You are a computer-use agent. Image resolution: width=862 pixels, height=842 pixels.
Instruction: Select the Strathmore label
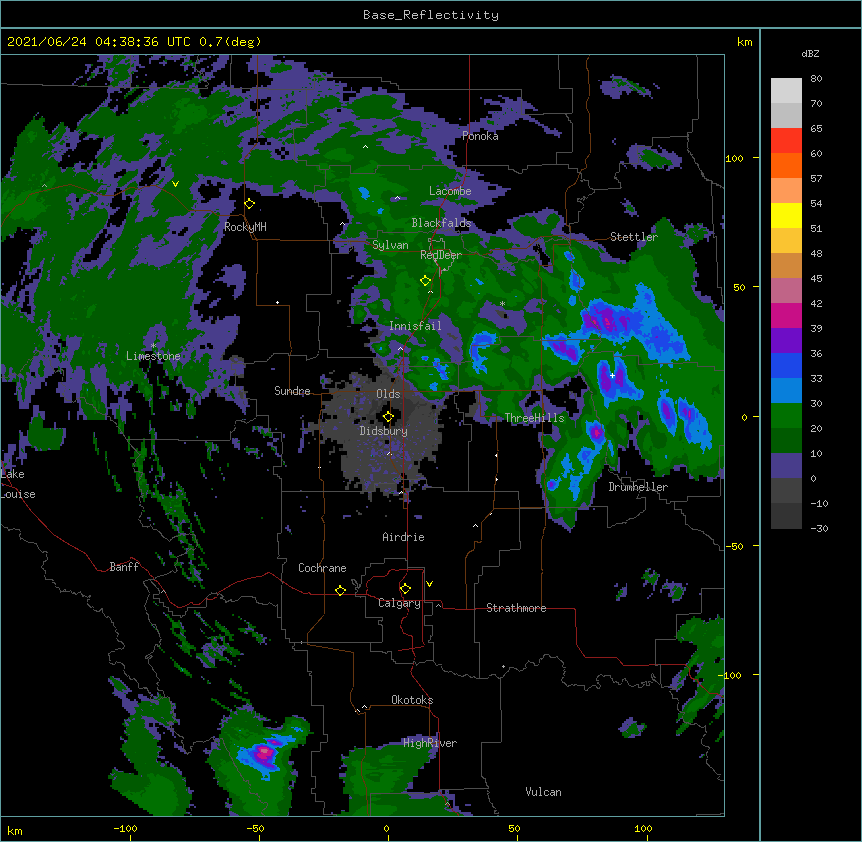516,608
